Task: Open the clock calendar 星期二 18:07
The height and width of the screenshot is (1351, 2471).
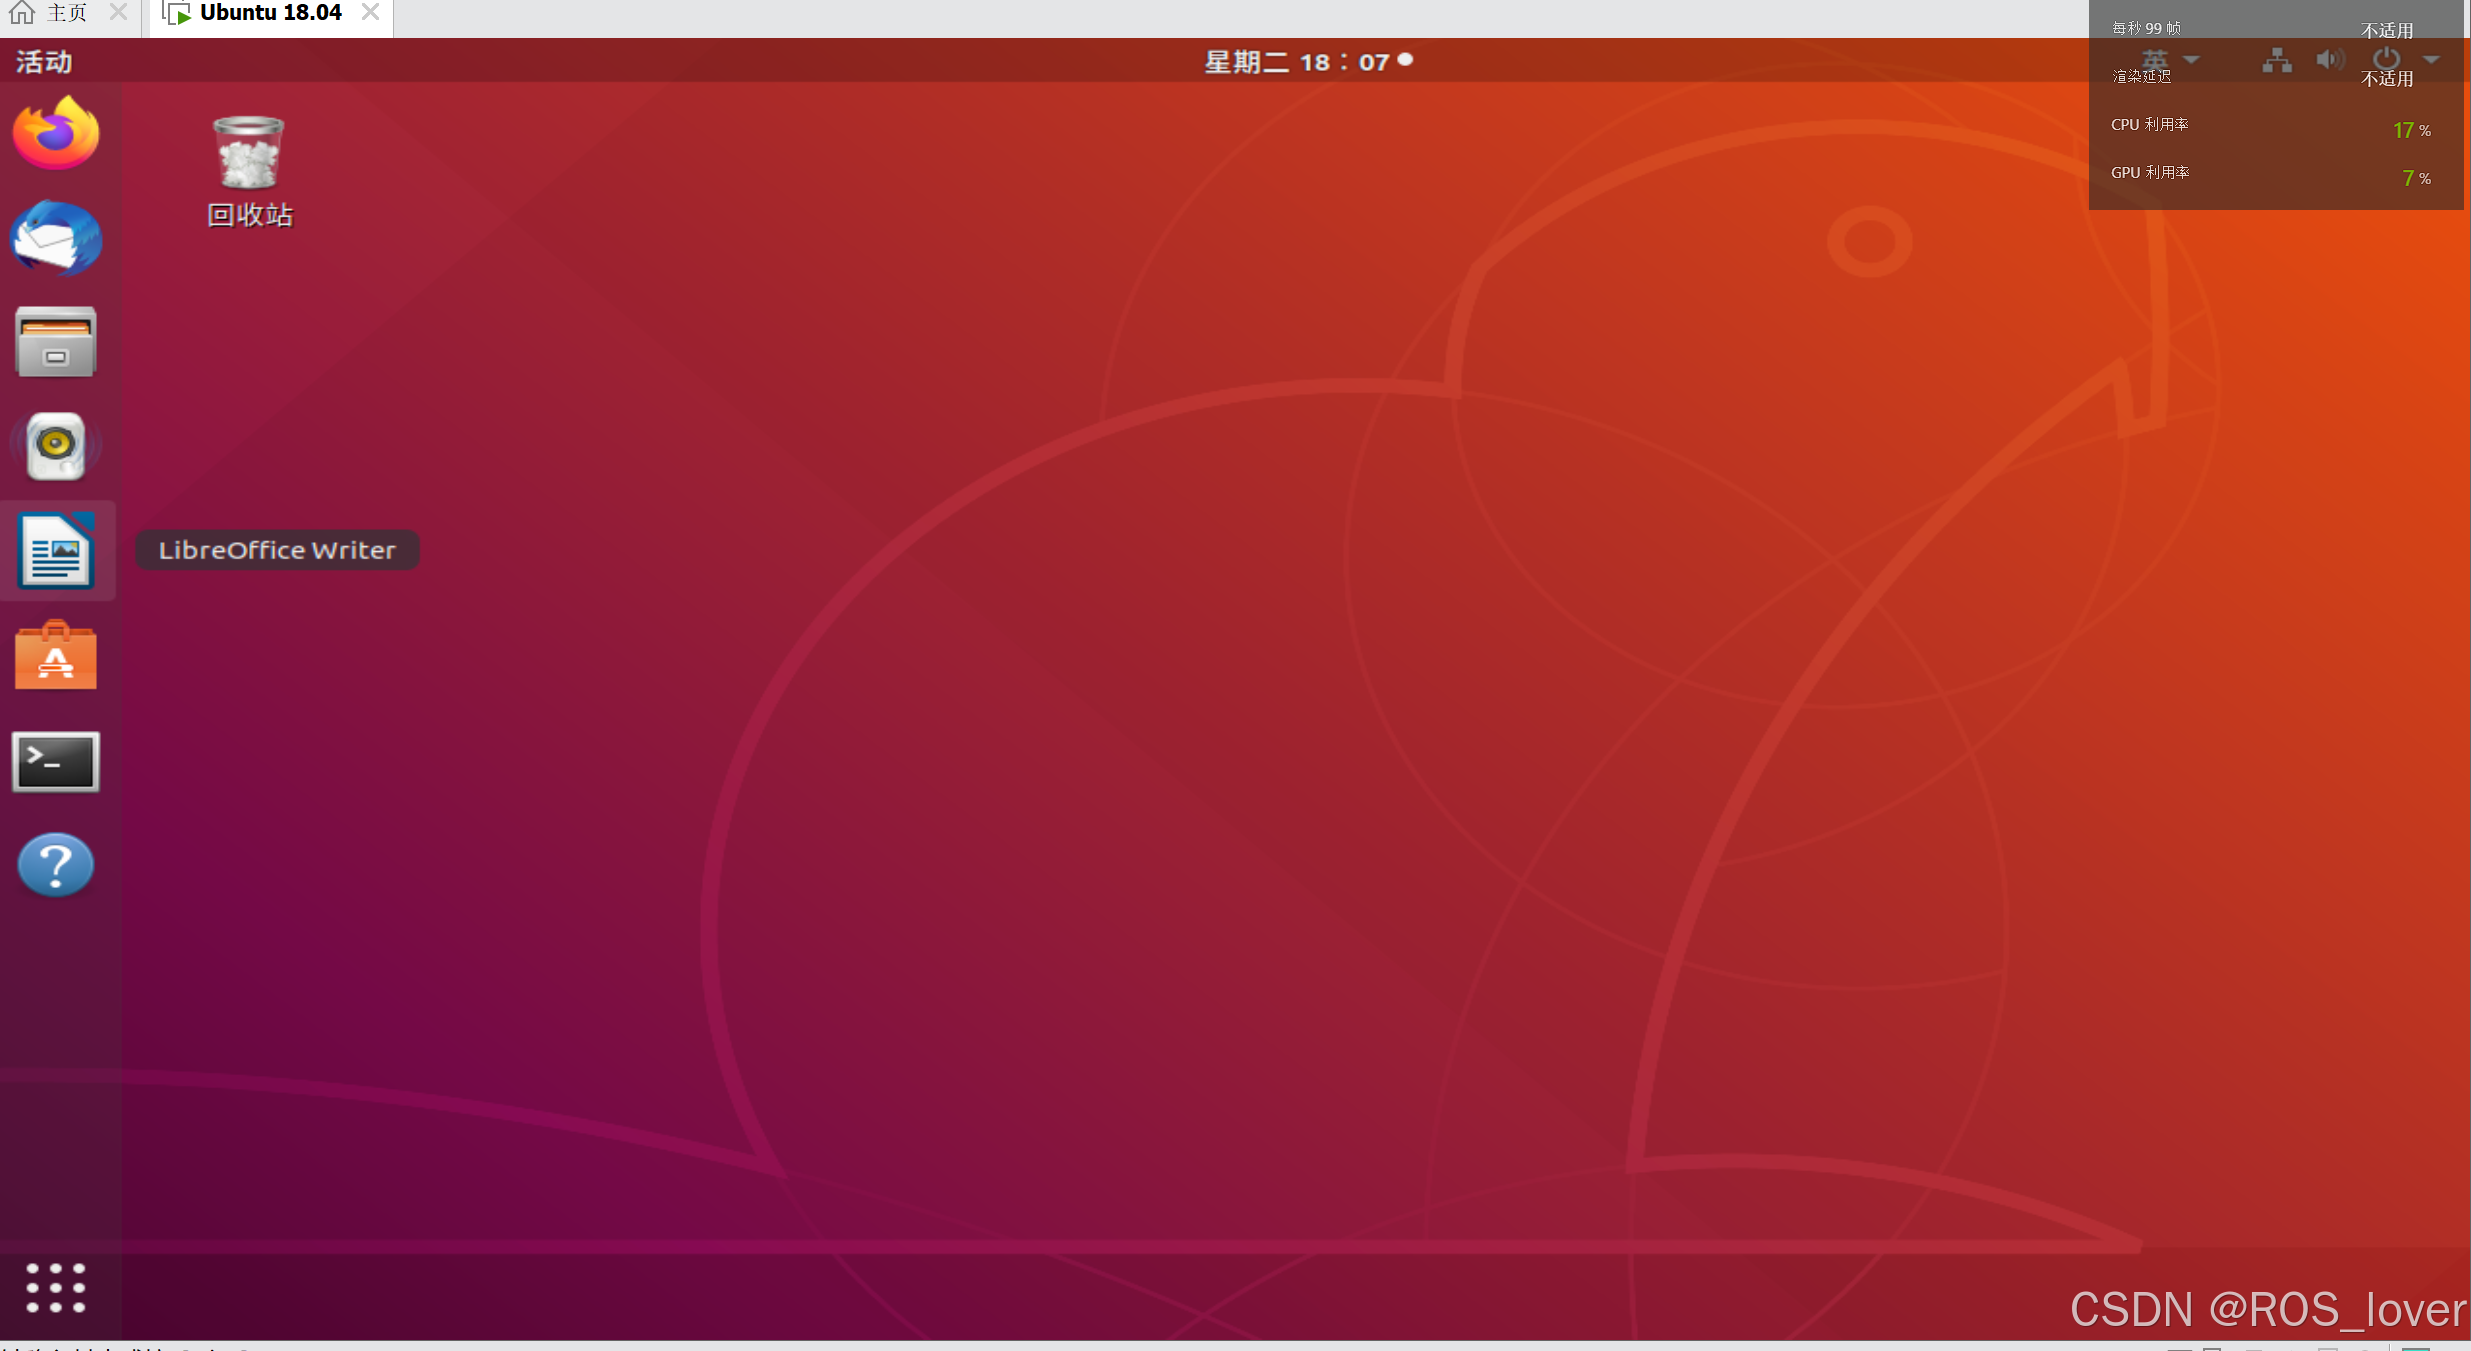Action: (x=1308, y=62)
